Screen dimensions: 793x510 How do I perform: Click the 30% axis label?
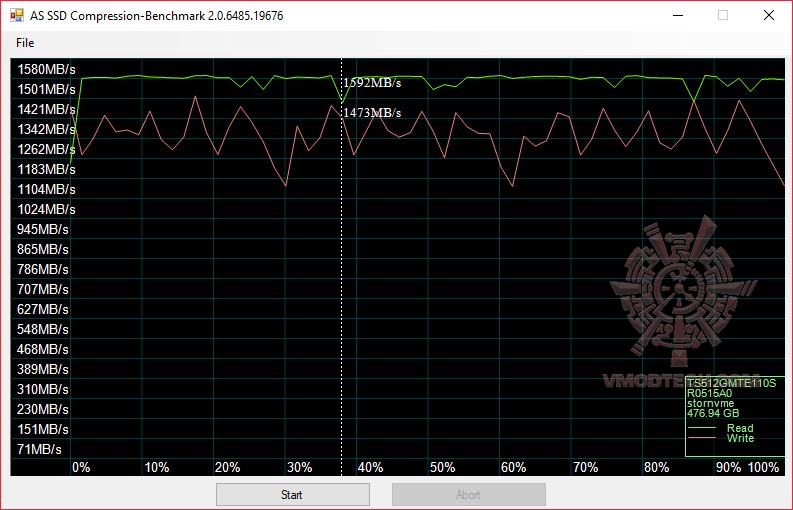(299, 468)
